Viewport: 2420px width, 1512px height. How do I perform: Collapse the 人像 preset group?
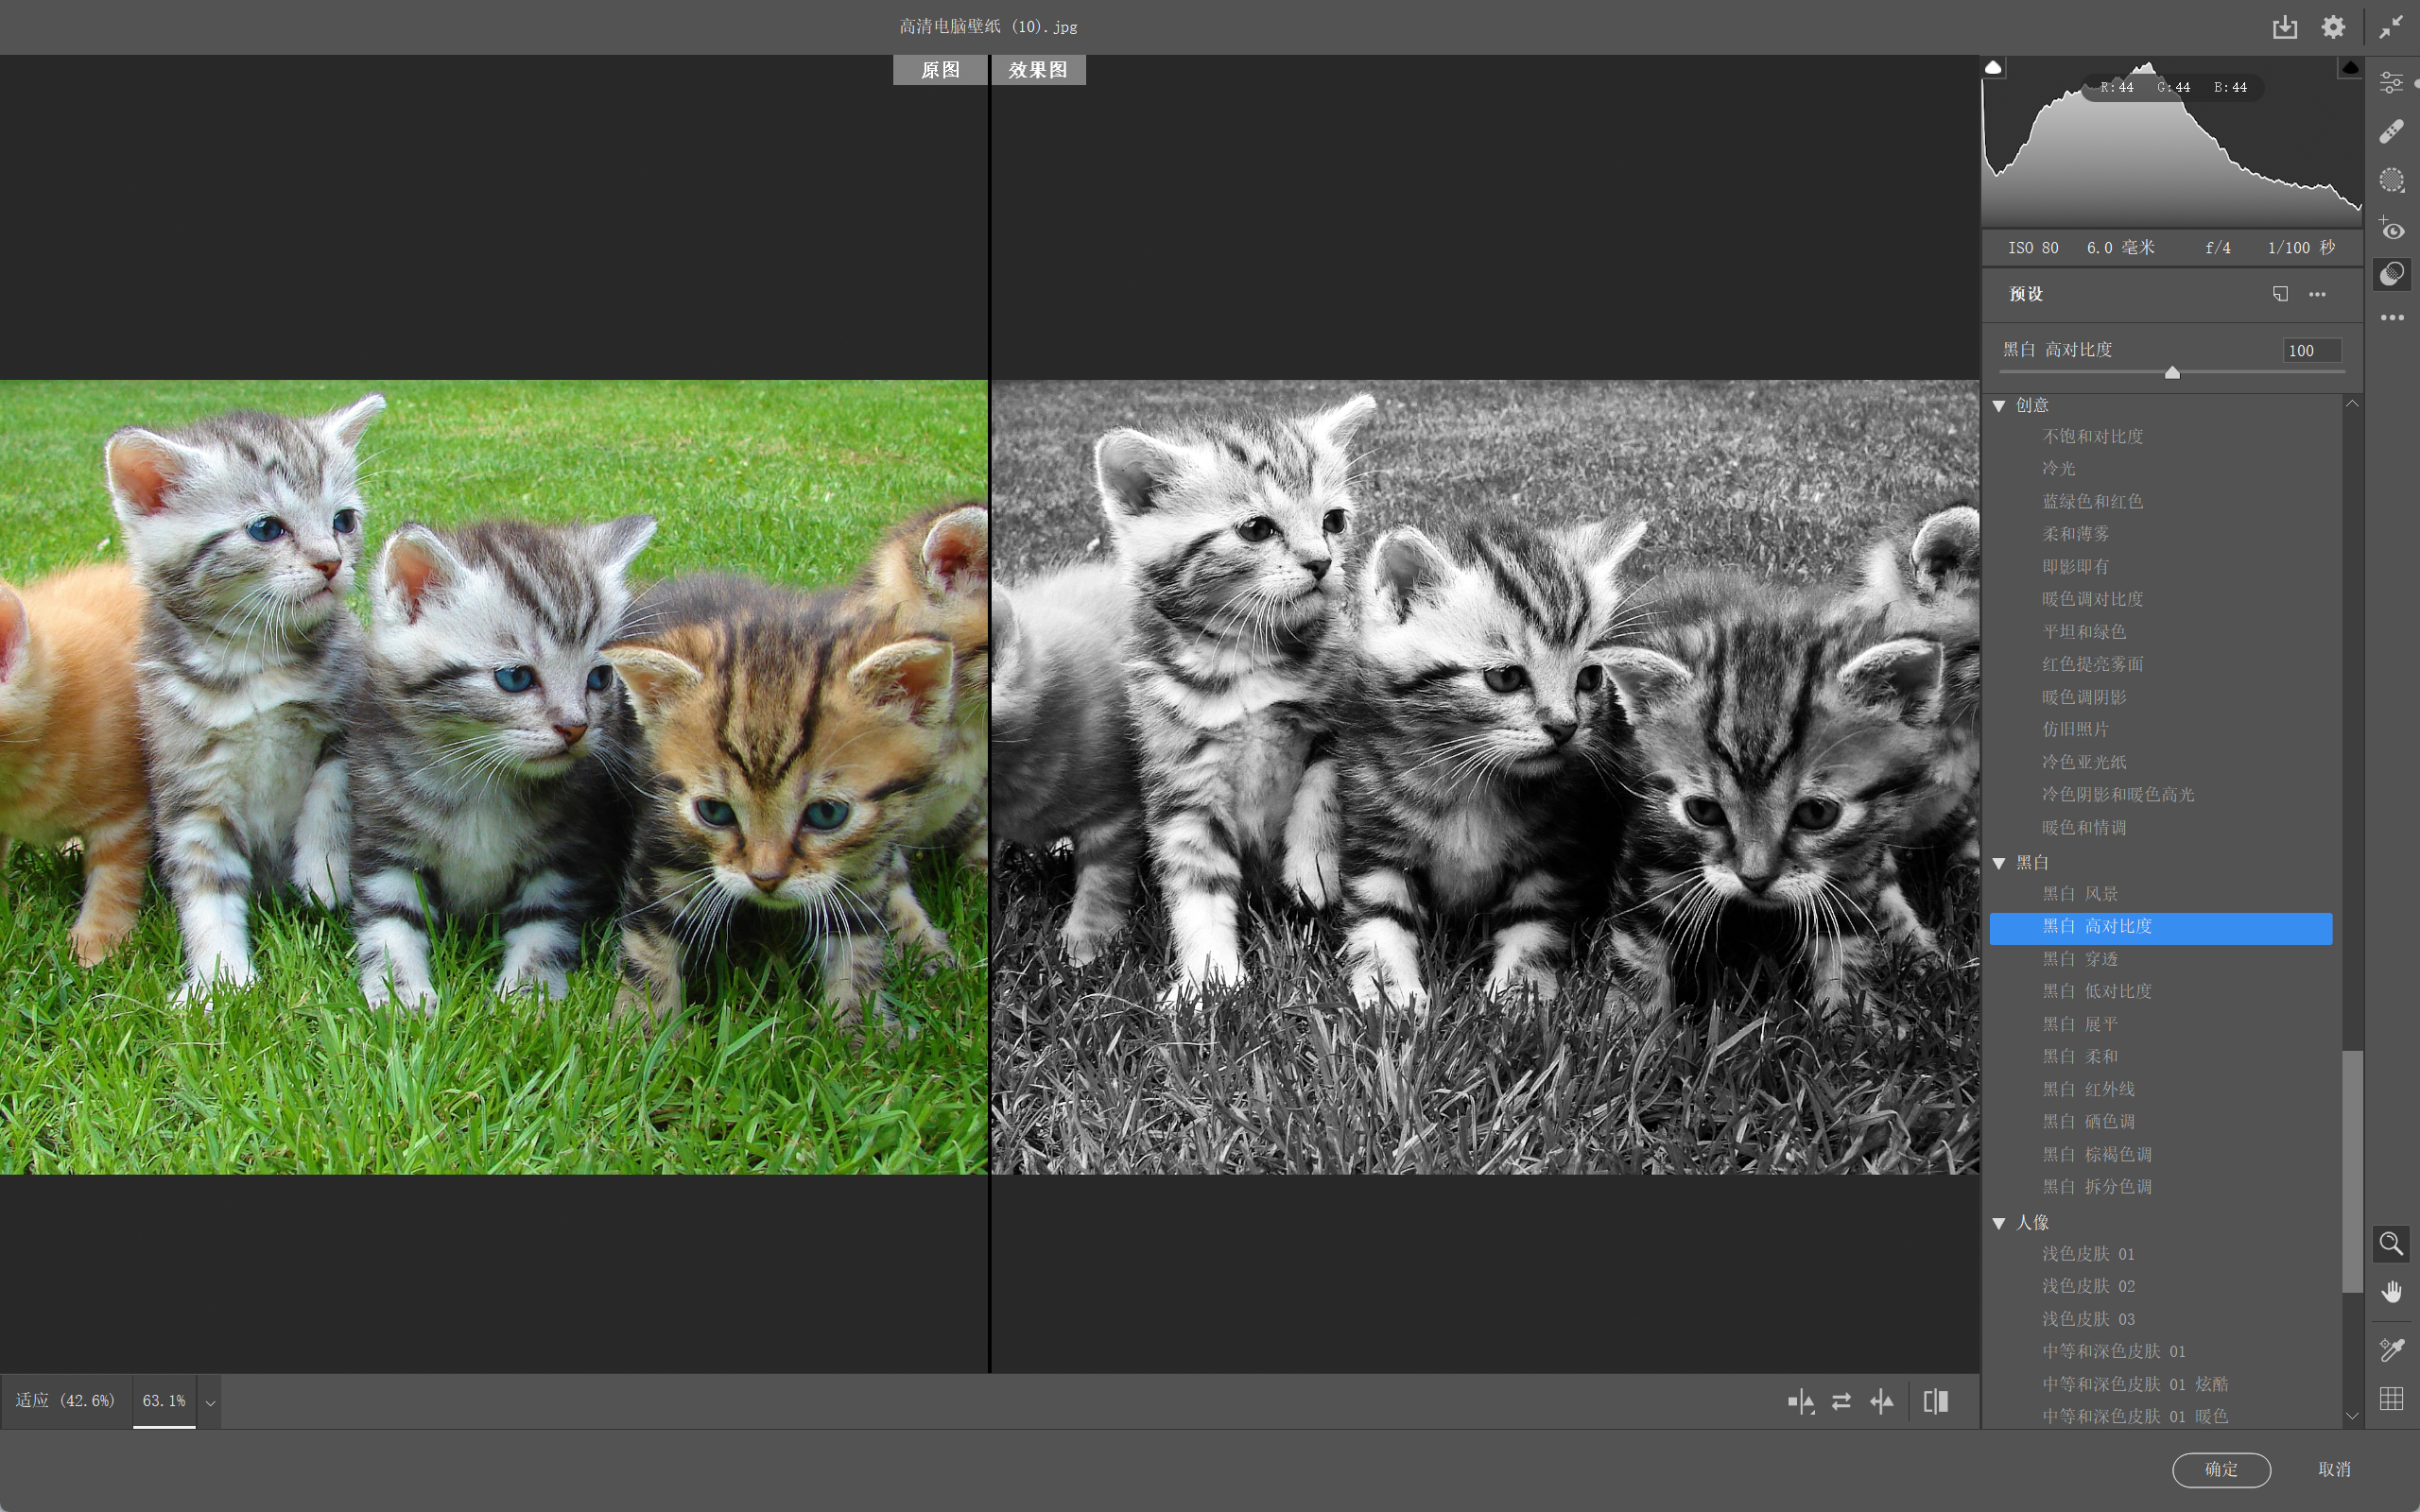tap(1999, 1222)
